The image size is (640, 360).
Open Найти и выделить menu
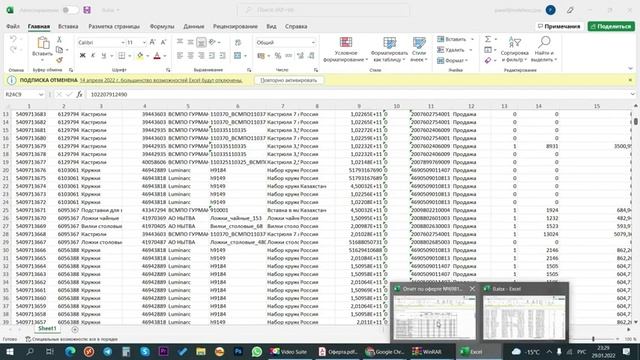coord(544,50)
